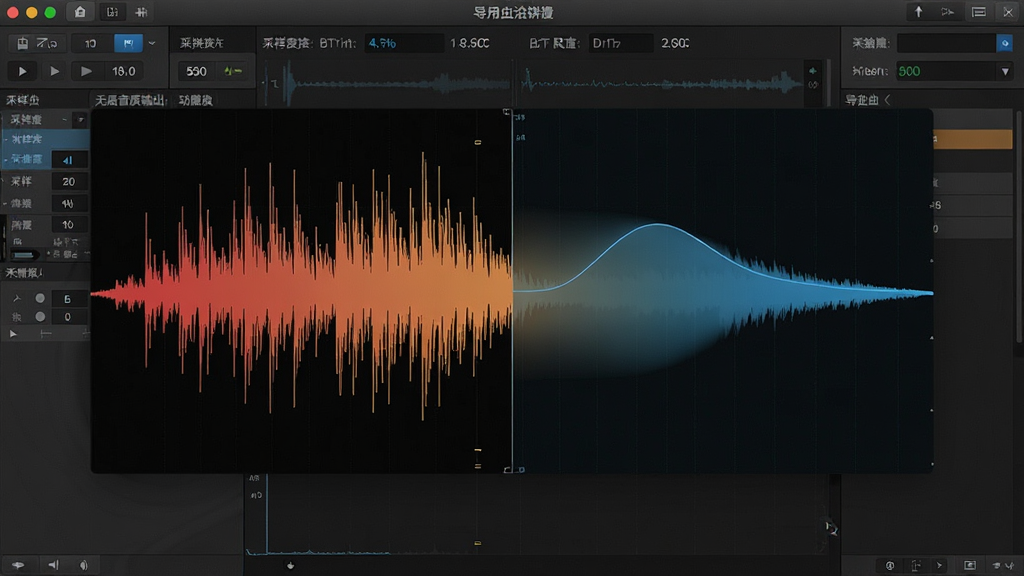
Task: Toggle the round button beside the value 5
Action: click(40, 298)
